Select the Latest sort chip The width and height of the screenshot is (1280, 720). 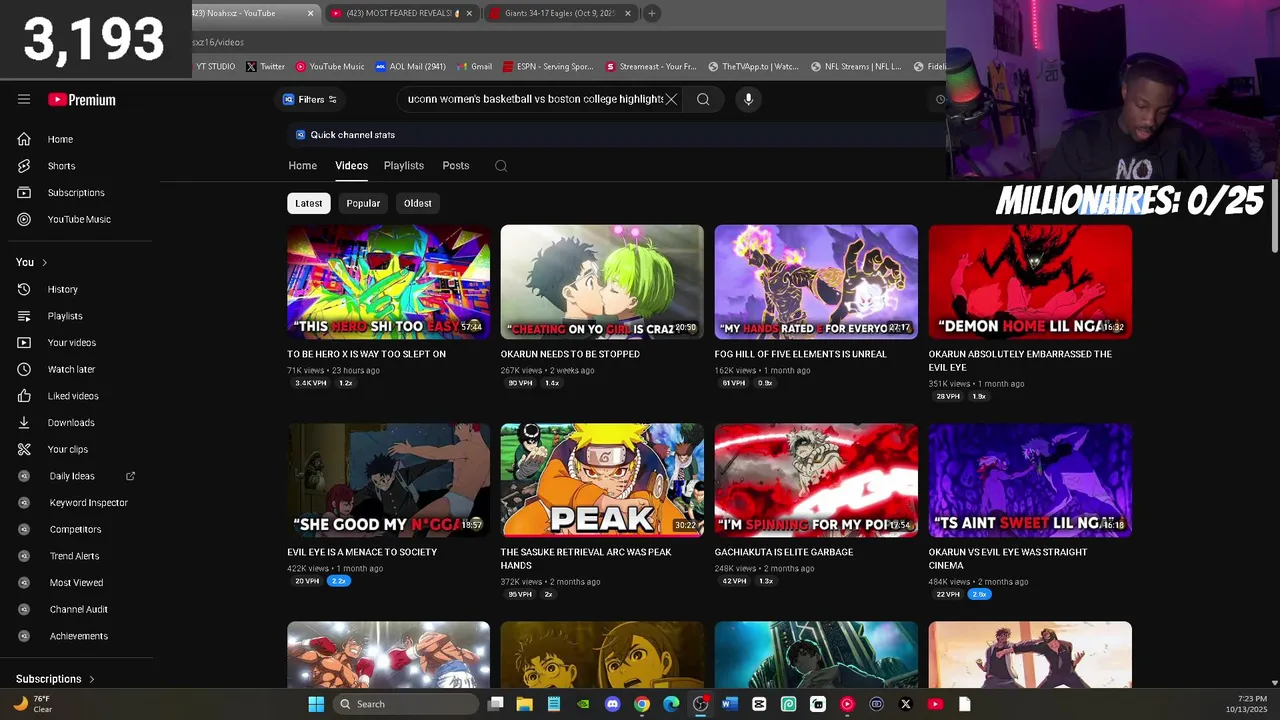(x=308, y=203)
